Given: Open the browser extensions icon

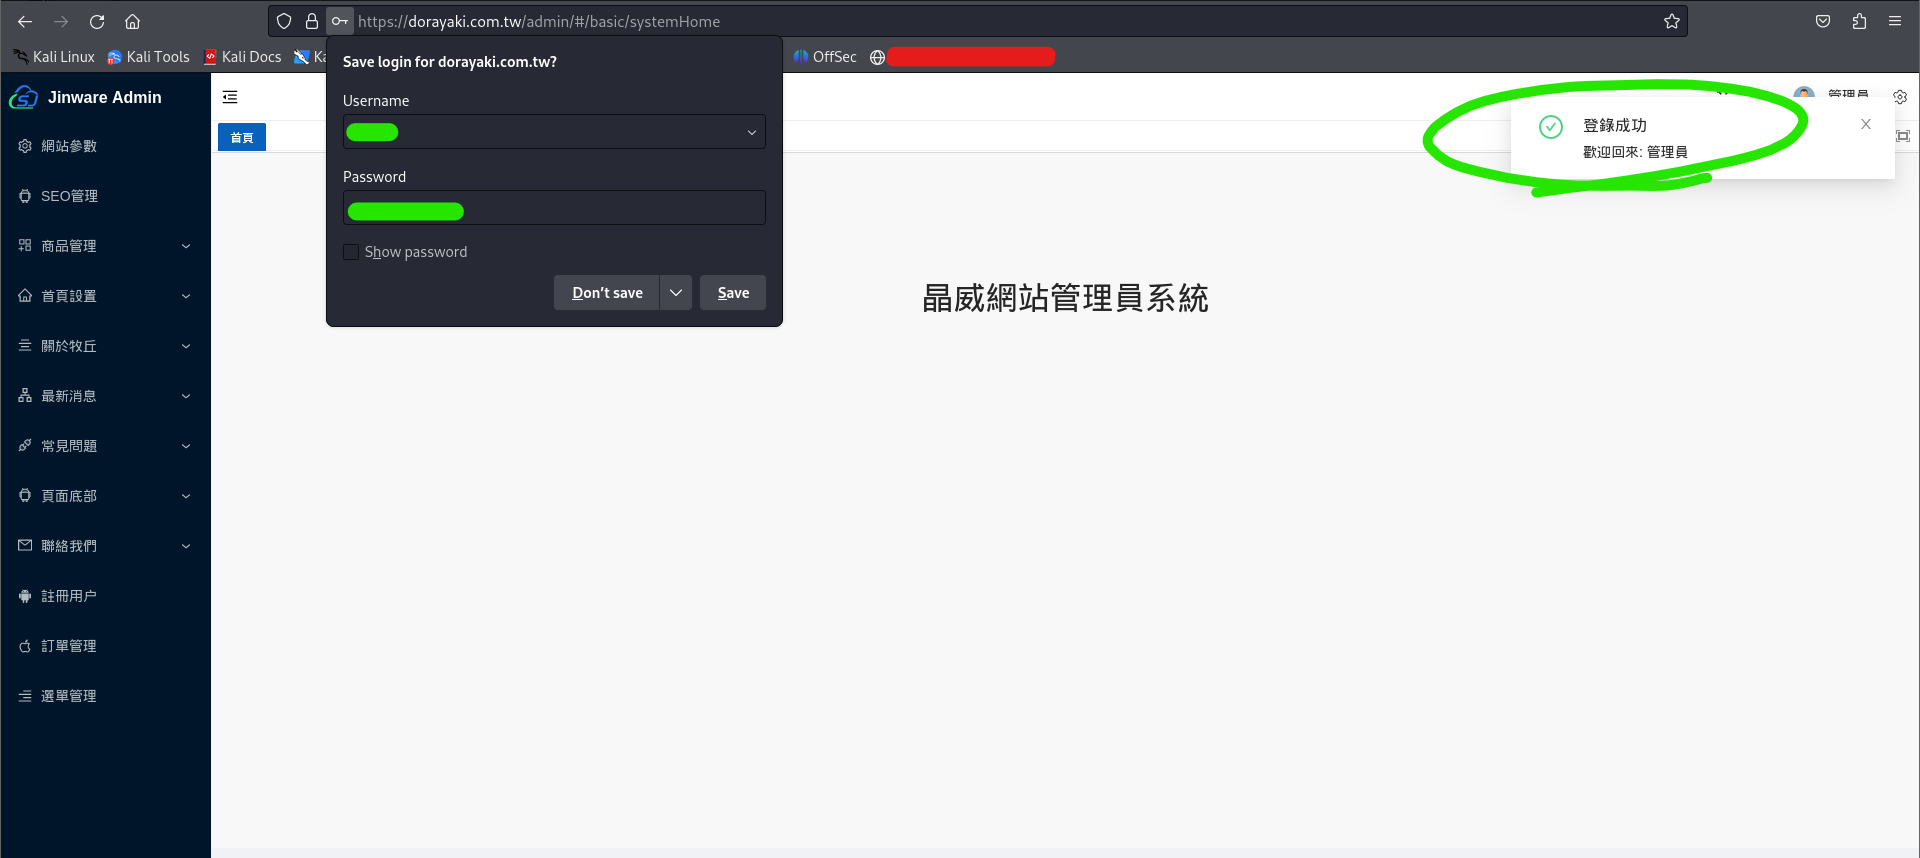Looking at the screenshot, I should click(x=1859, y=21).
